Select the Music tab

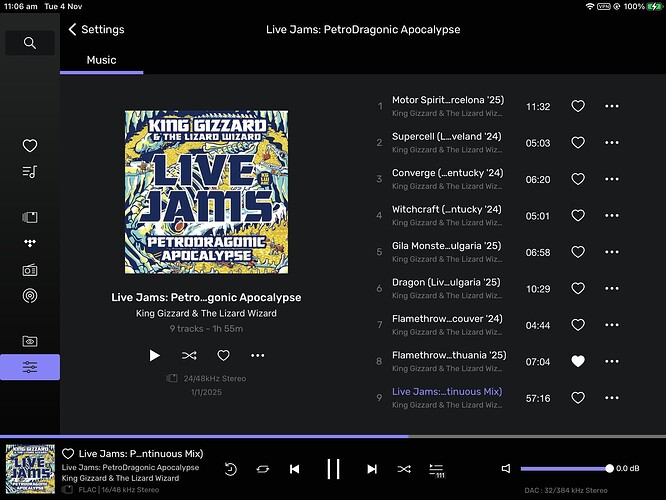102,60
